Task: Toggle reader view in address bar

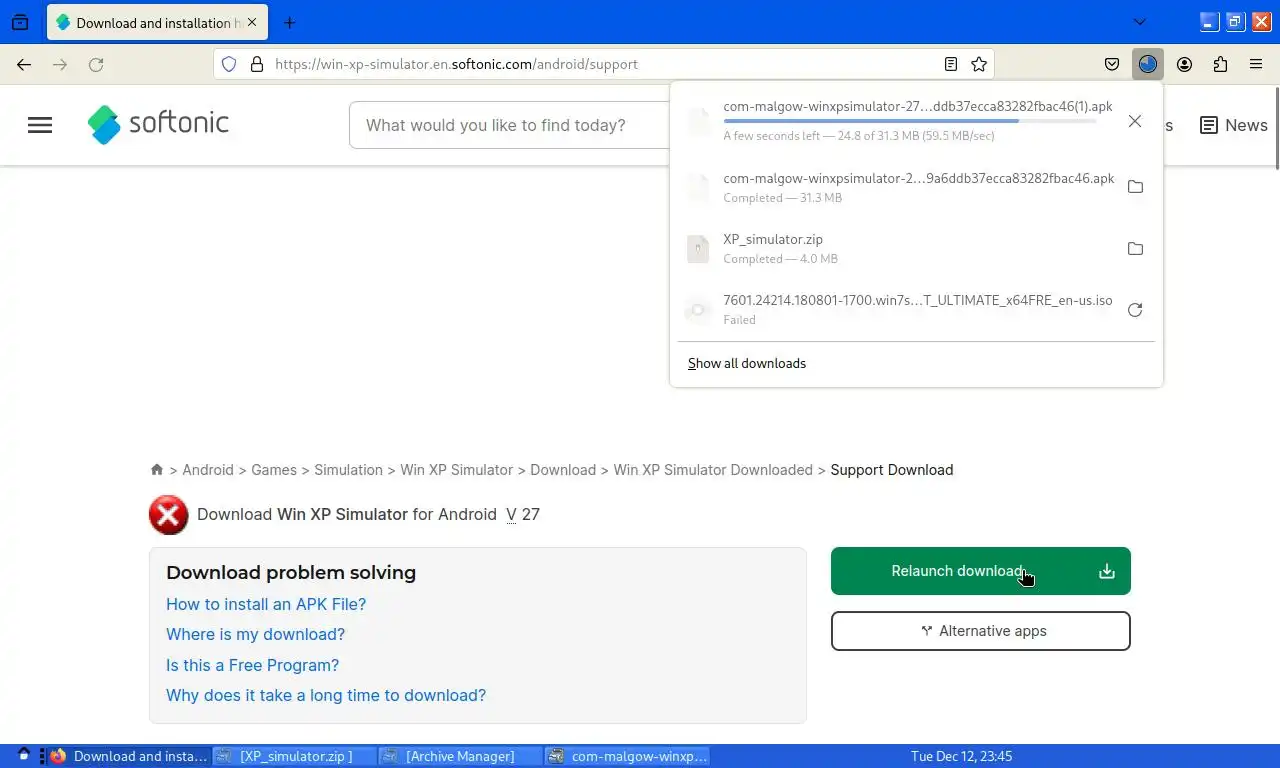Action: [951, 64]
